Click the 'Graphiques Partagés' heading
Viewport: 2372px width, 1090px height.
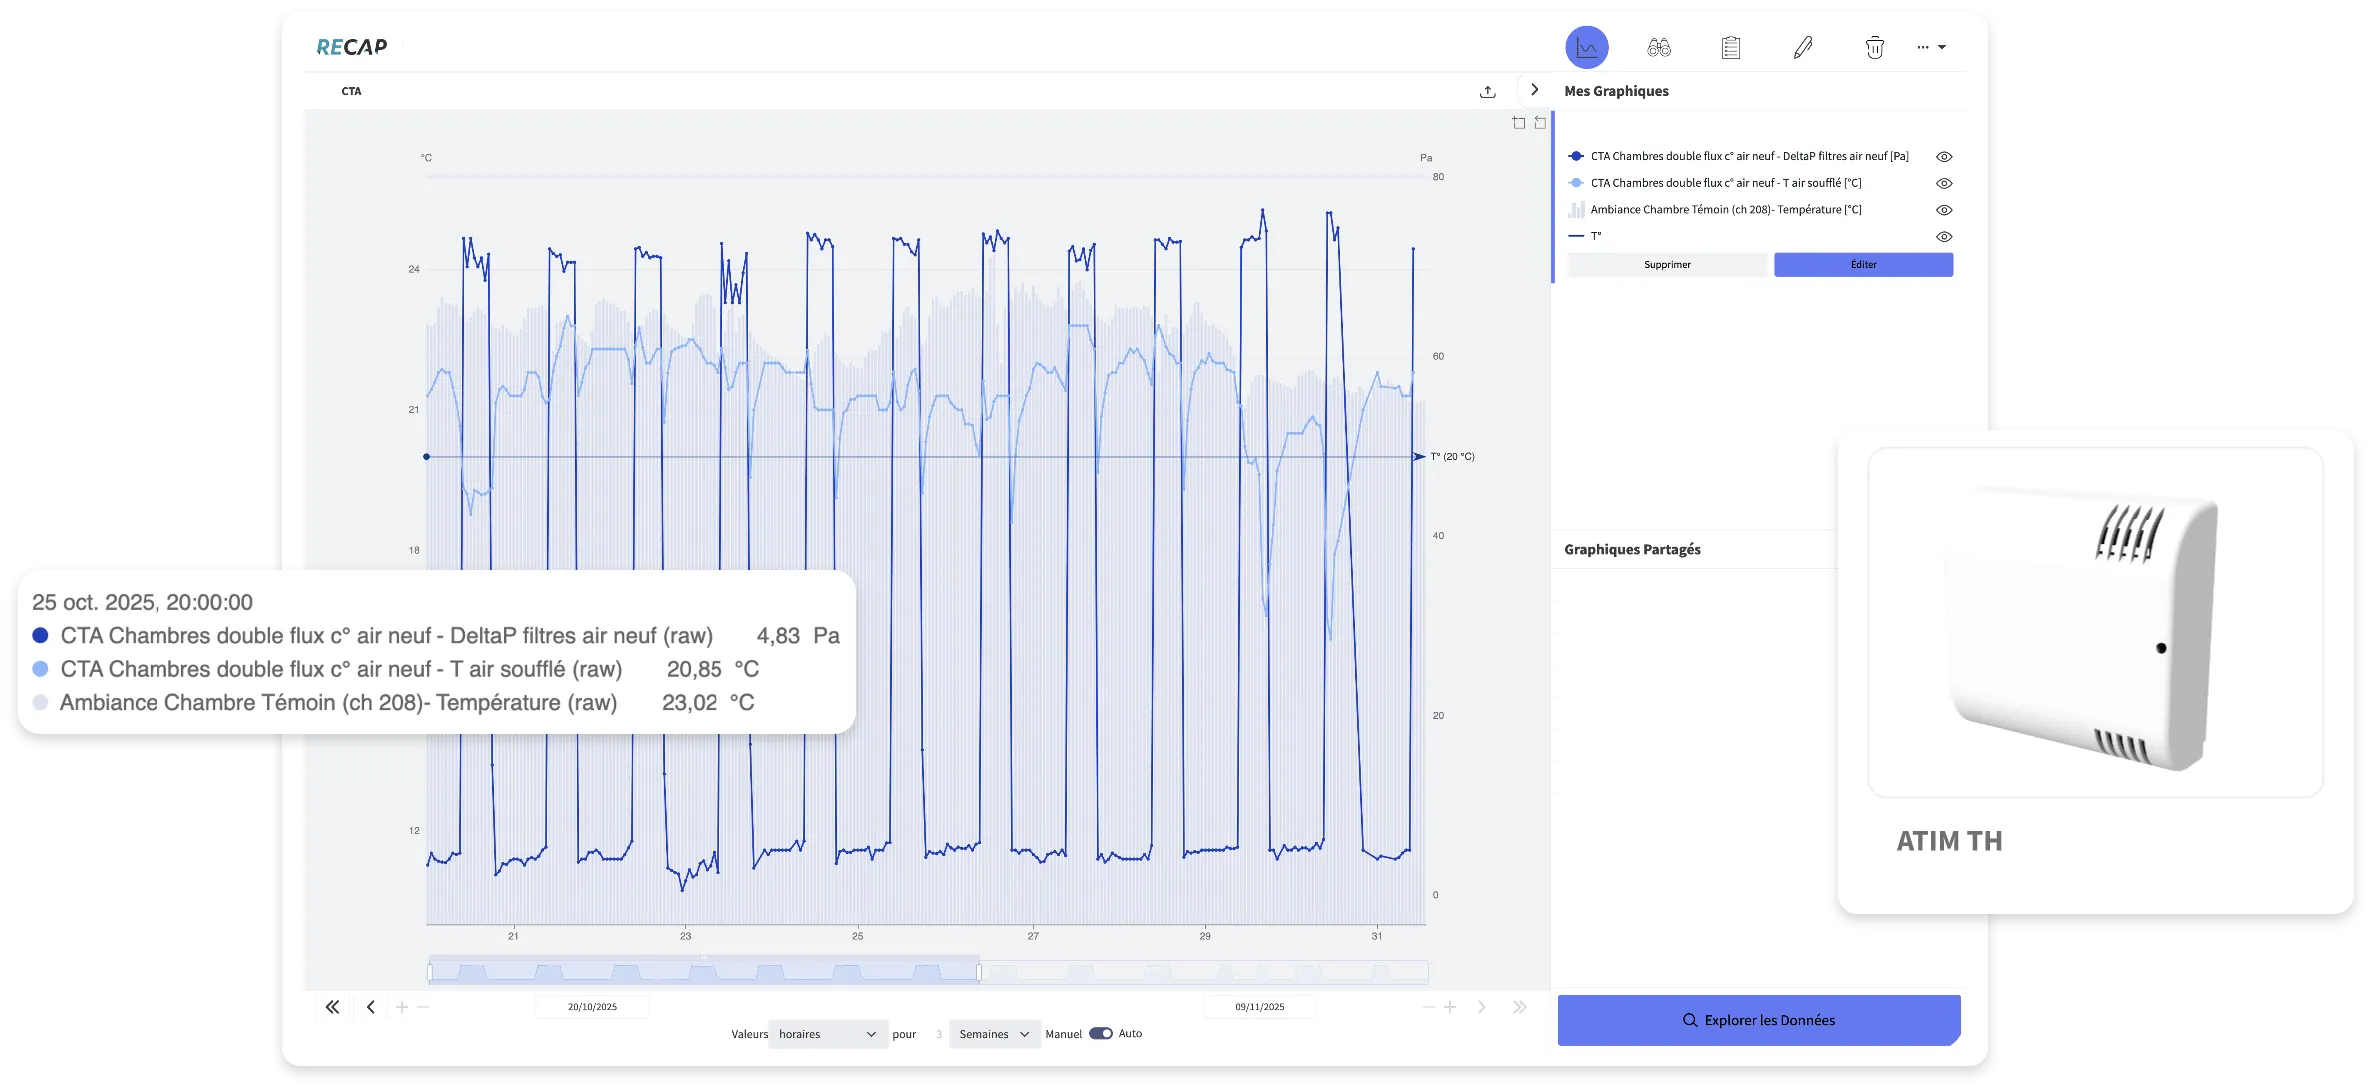pos(1632,550)
